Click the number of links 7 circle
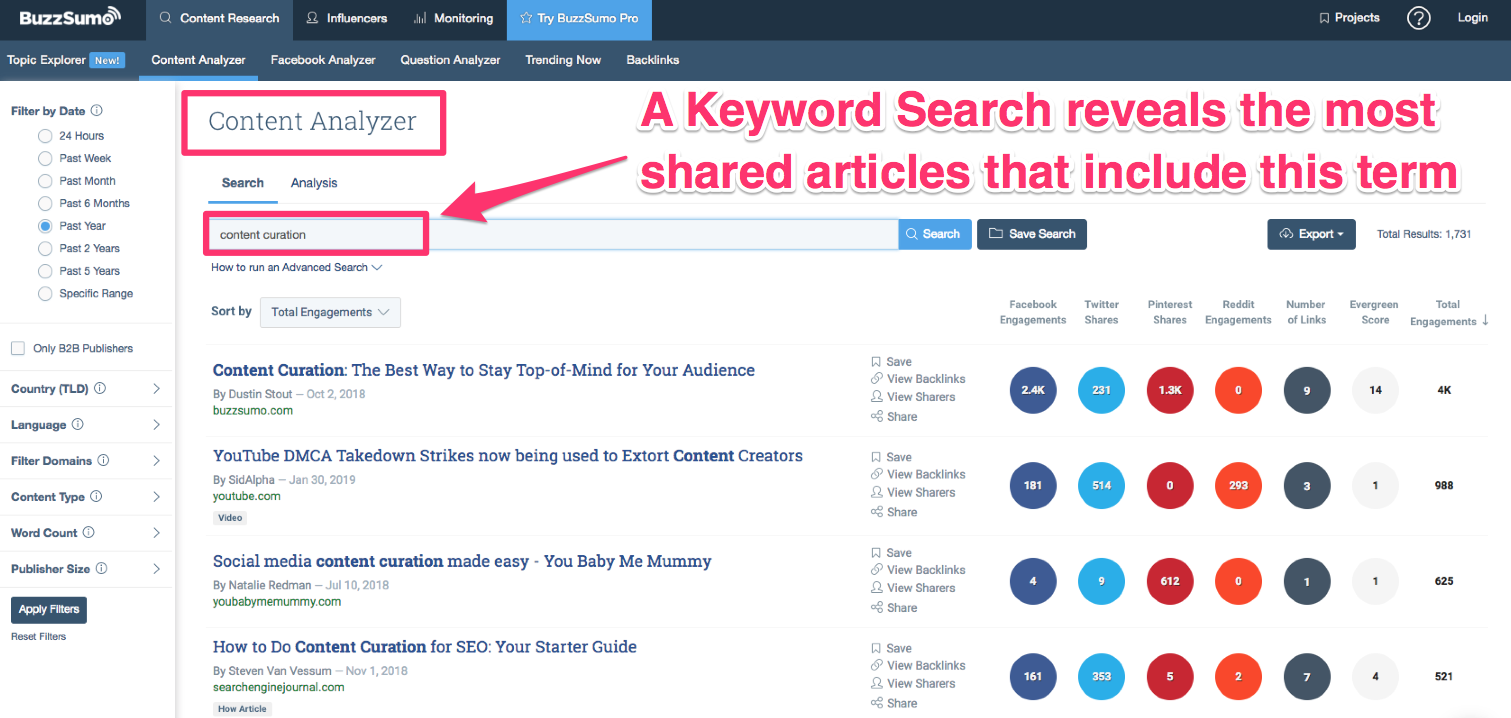This screenshot has height=718, width=1511. [1307, 676]
